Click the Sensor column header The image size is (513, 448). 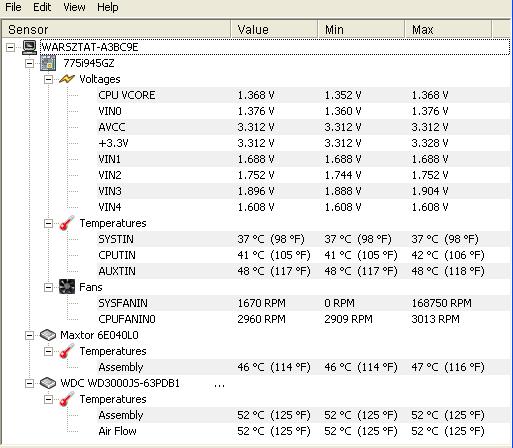[x=117, y=29]
